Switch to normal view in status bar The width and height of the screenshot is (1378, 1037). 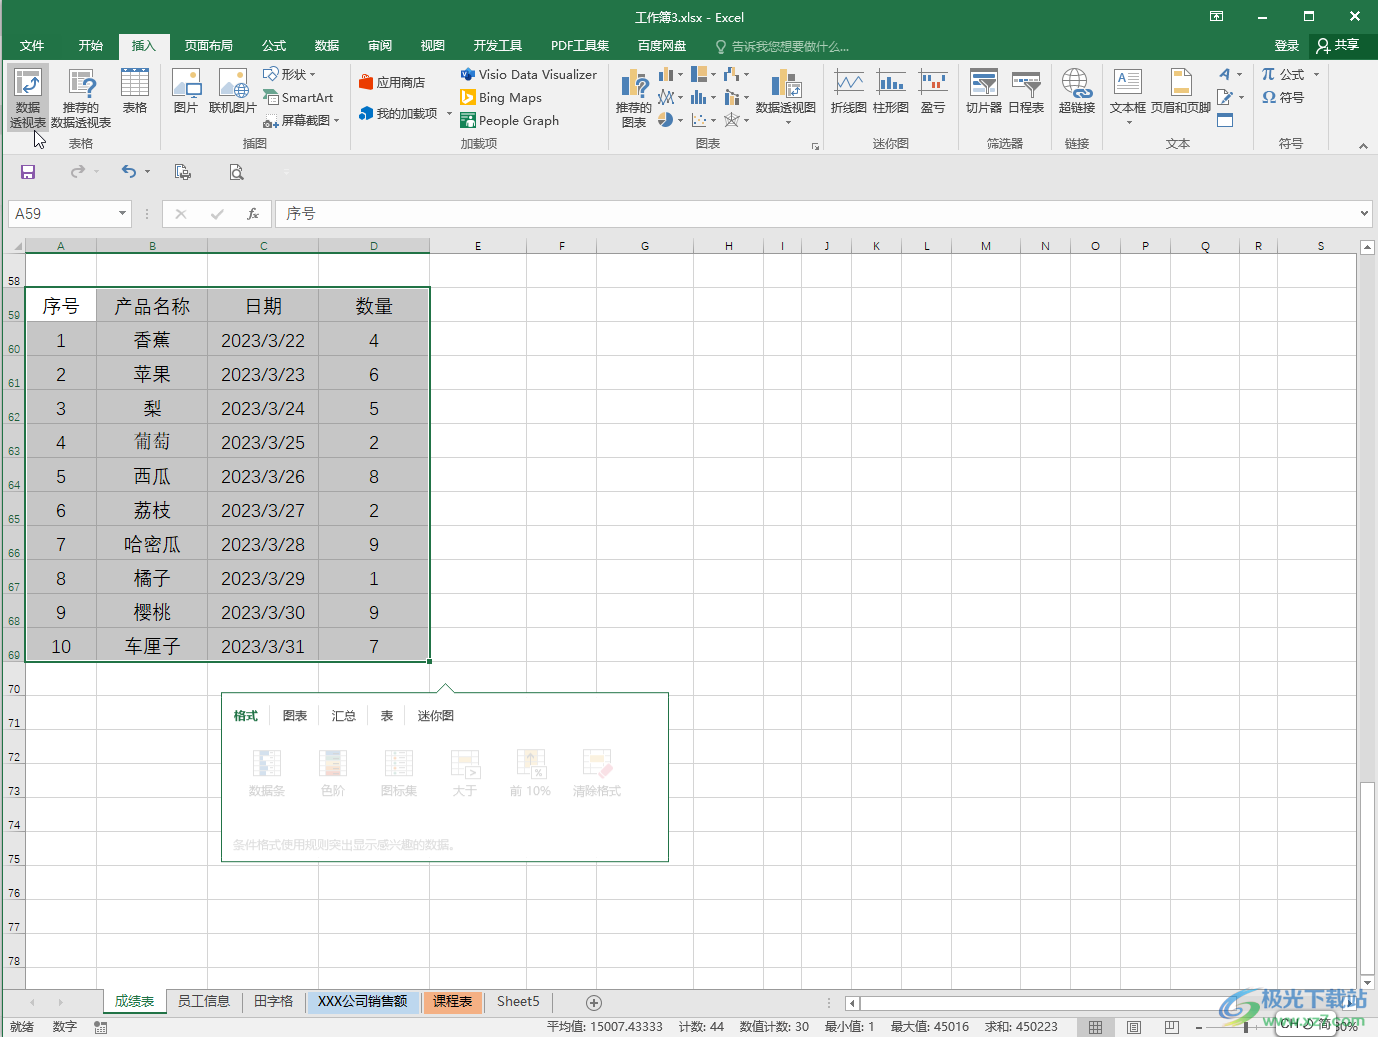1096,1027
